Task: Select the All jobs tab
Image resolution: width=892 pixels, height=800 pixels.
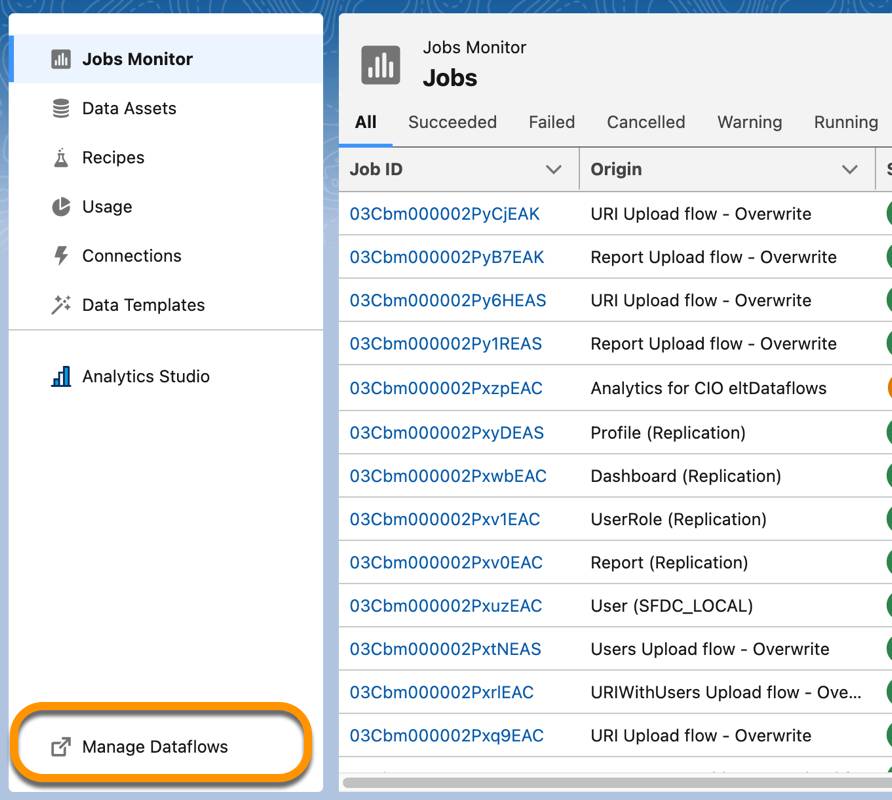Action: [x=365, y=122]
